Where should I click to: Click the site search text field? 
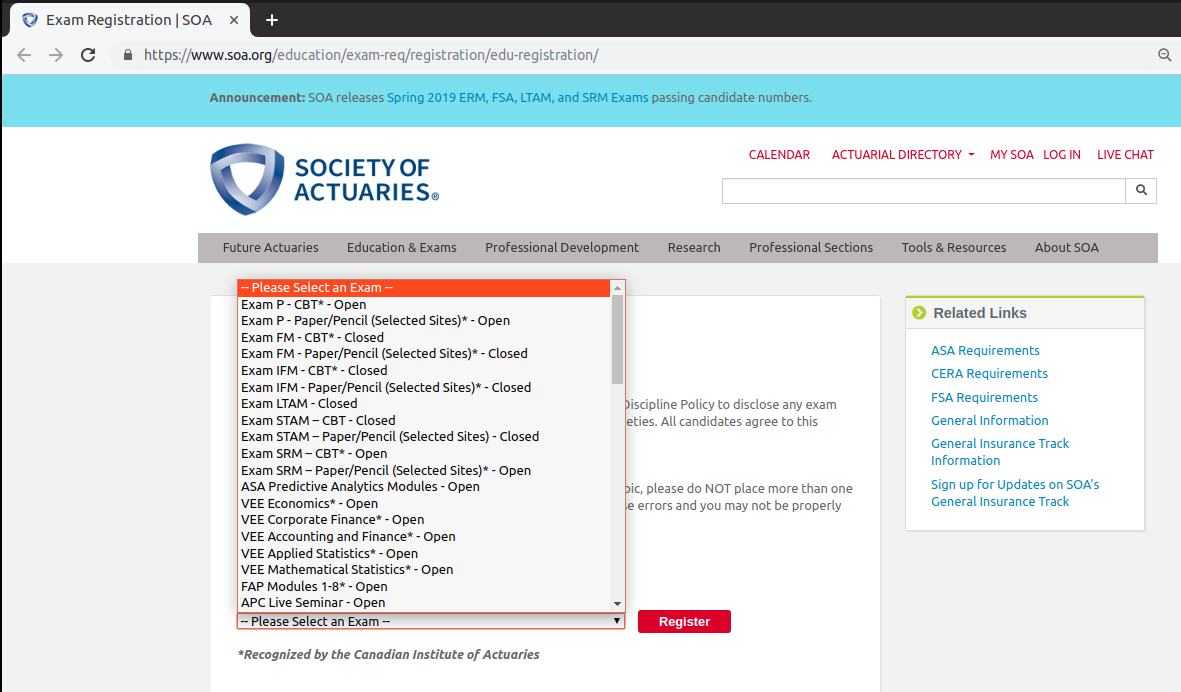pos(923,191)
